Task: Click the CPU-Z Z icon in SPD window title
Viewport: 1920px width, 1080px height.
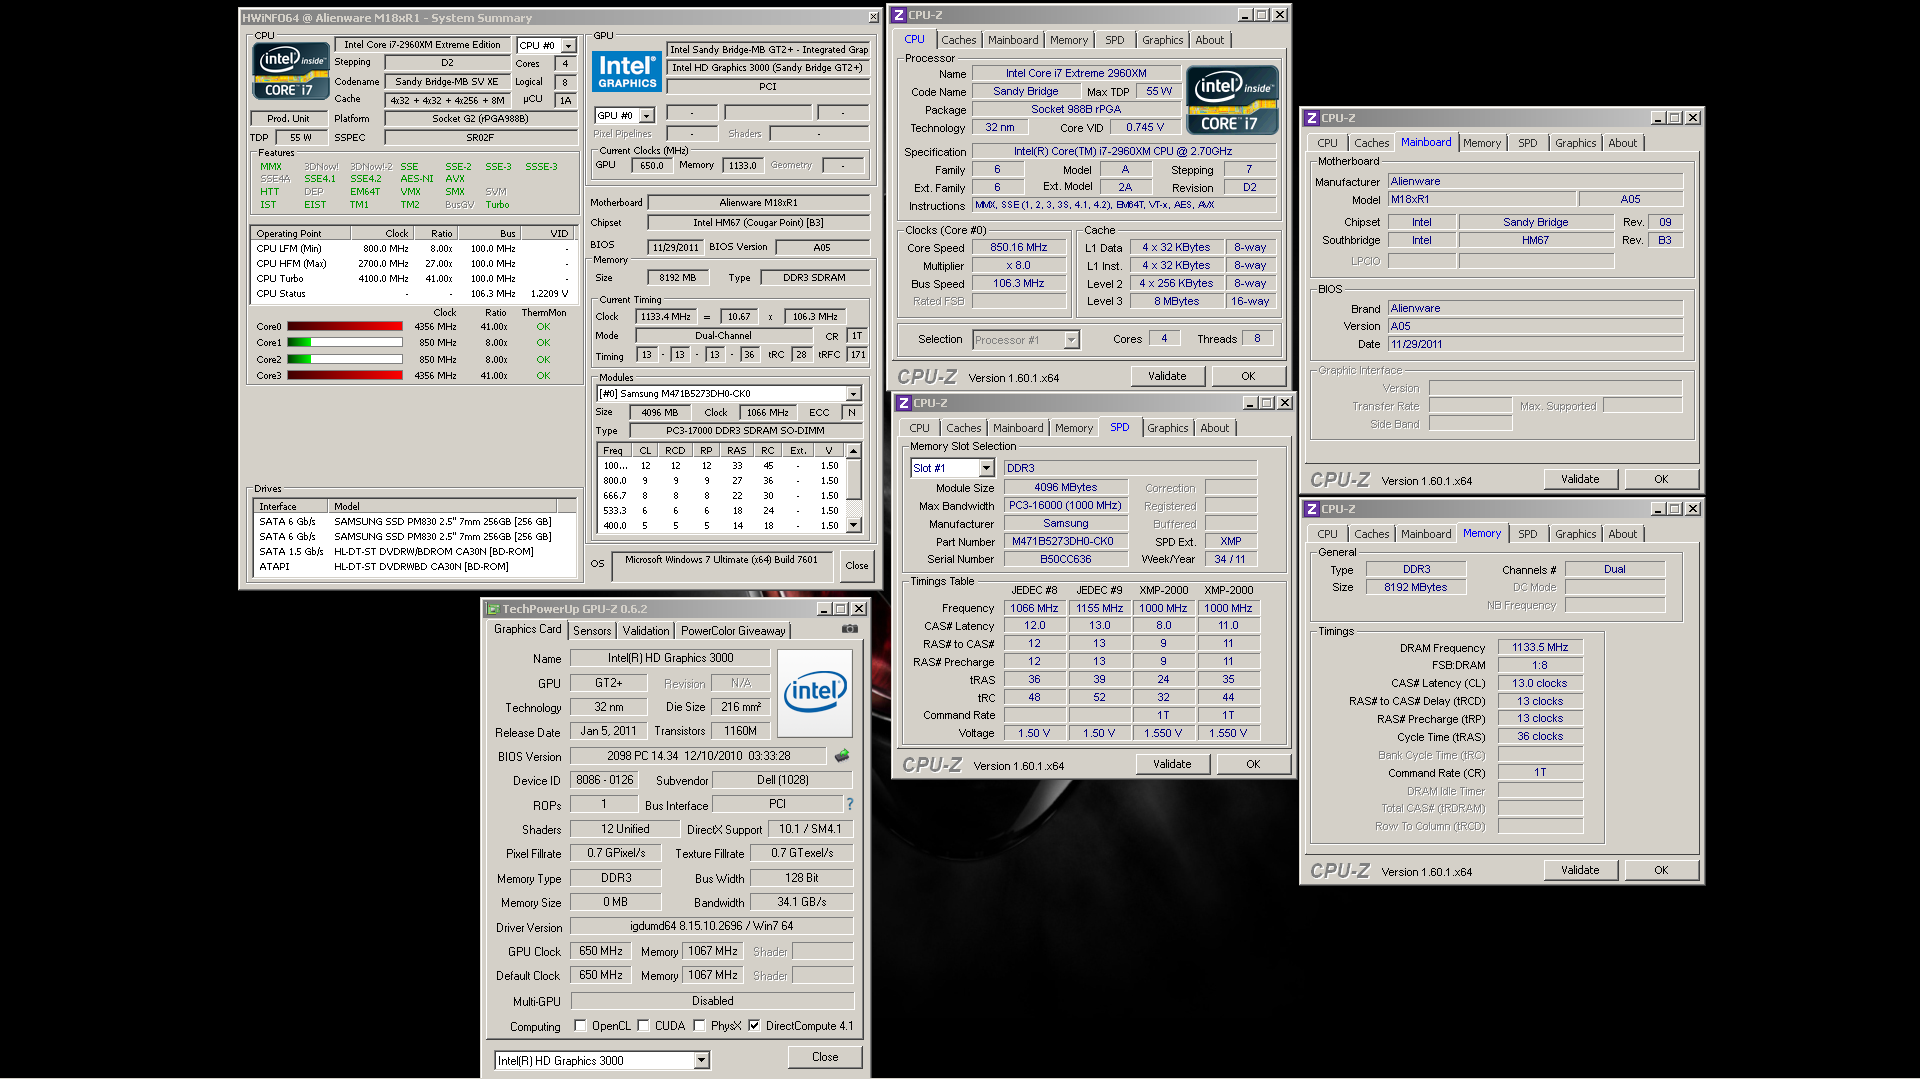Action: pos(904,403)
